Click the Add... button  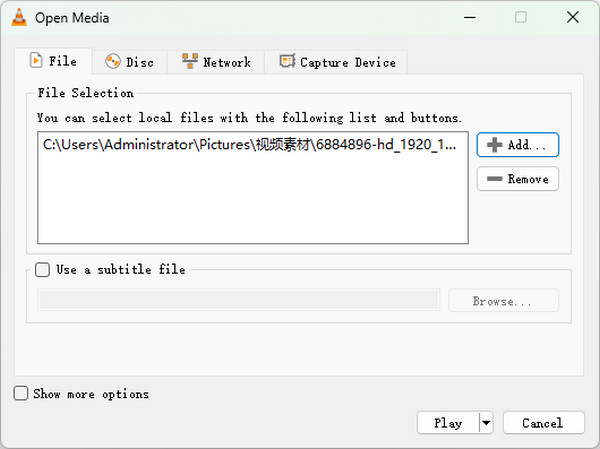tap(518, 145)
